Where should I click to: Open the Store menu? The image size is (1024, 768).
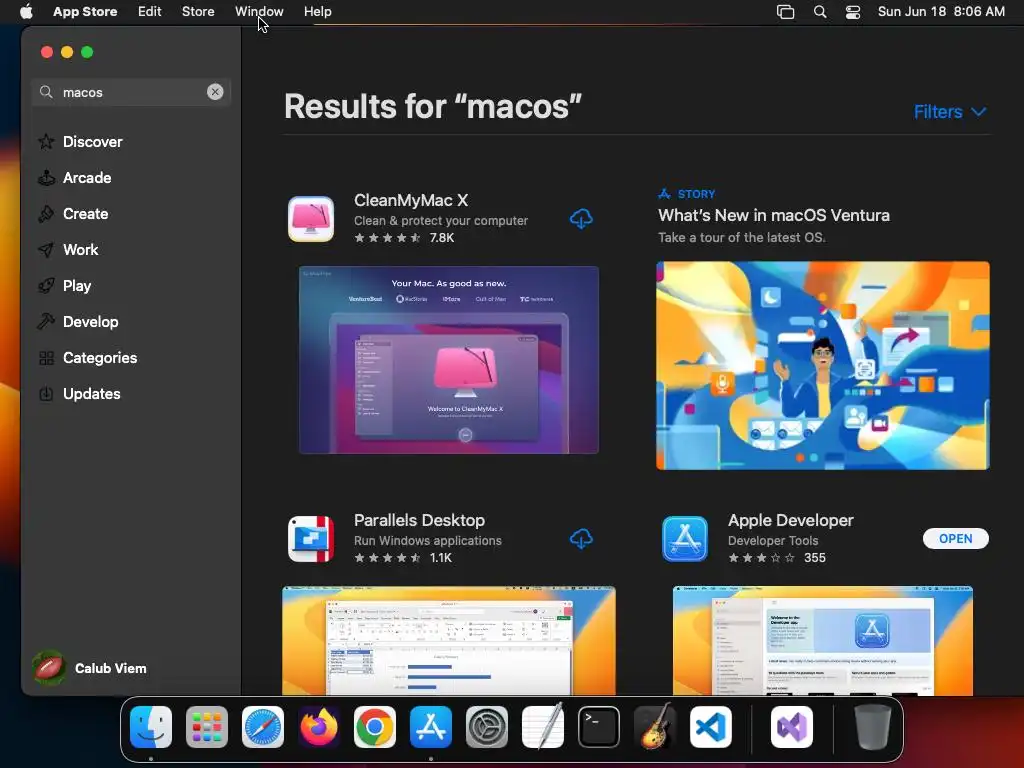(198, 11)
